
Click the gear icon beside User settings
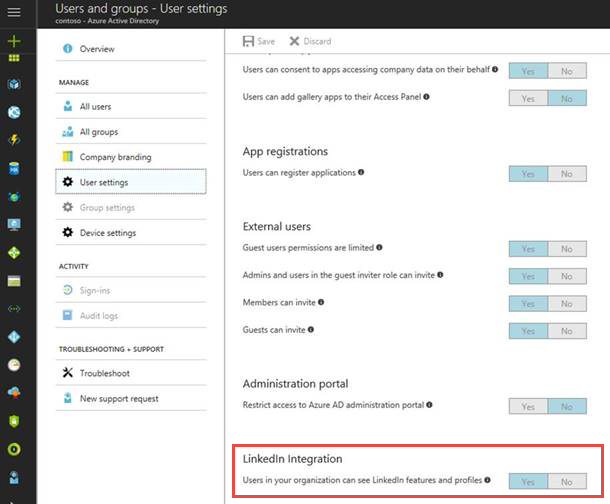[68, 182]
